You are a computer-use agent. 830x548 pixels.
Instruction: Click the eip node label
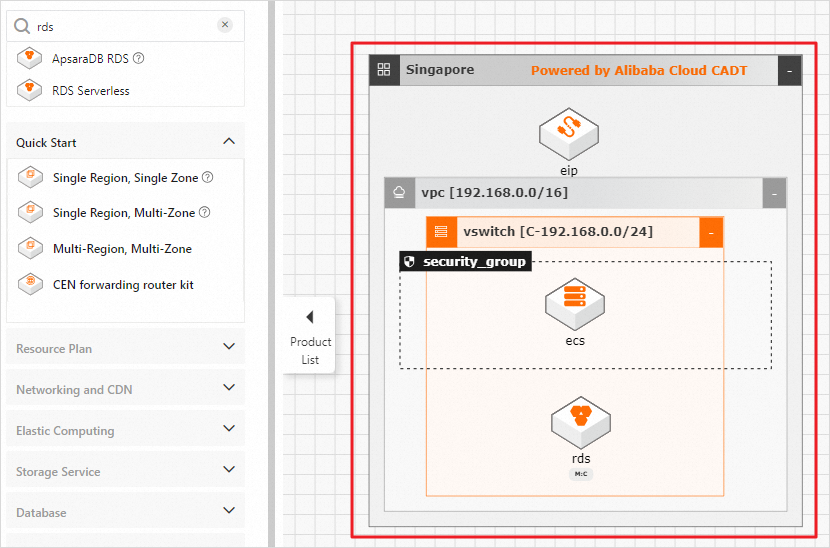point(569,170)
